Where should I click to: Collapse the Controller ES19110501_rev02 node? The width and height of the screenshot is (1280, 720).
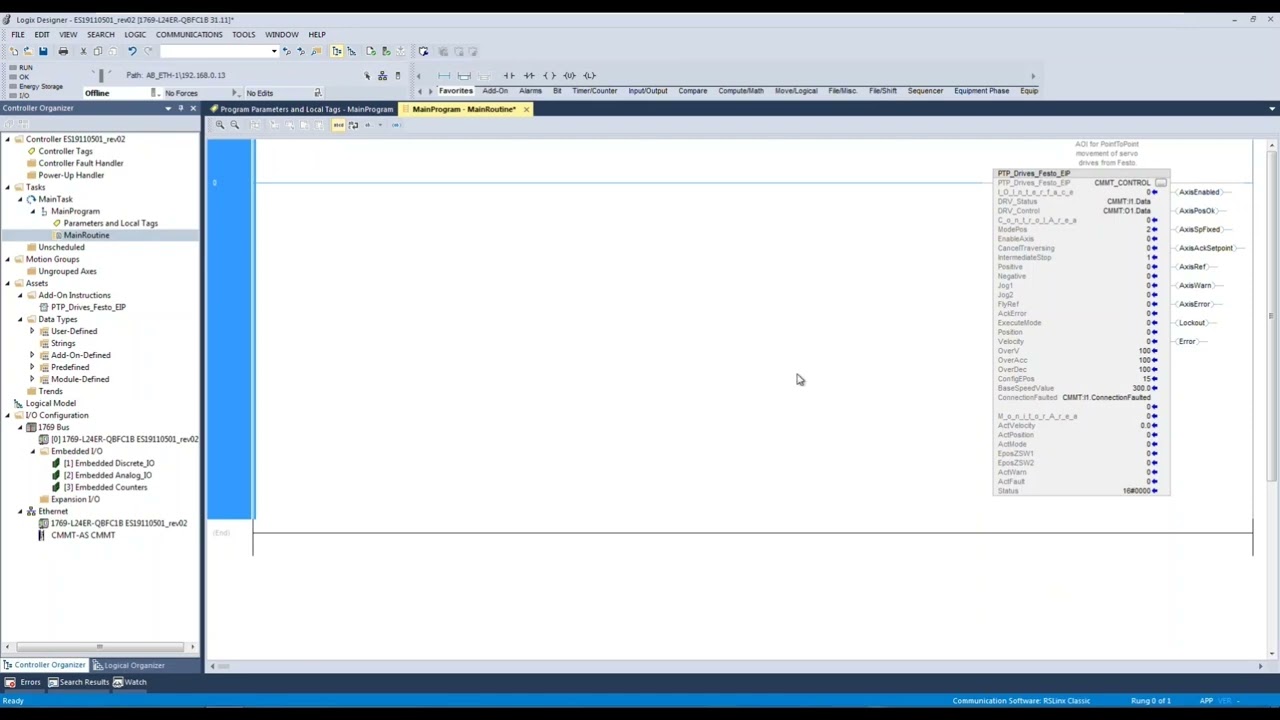pos(7,139)
